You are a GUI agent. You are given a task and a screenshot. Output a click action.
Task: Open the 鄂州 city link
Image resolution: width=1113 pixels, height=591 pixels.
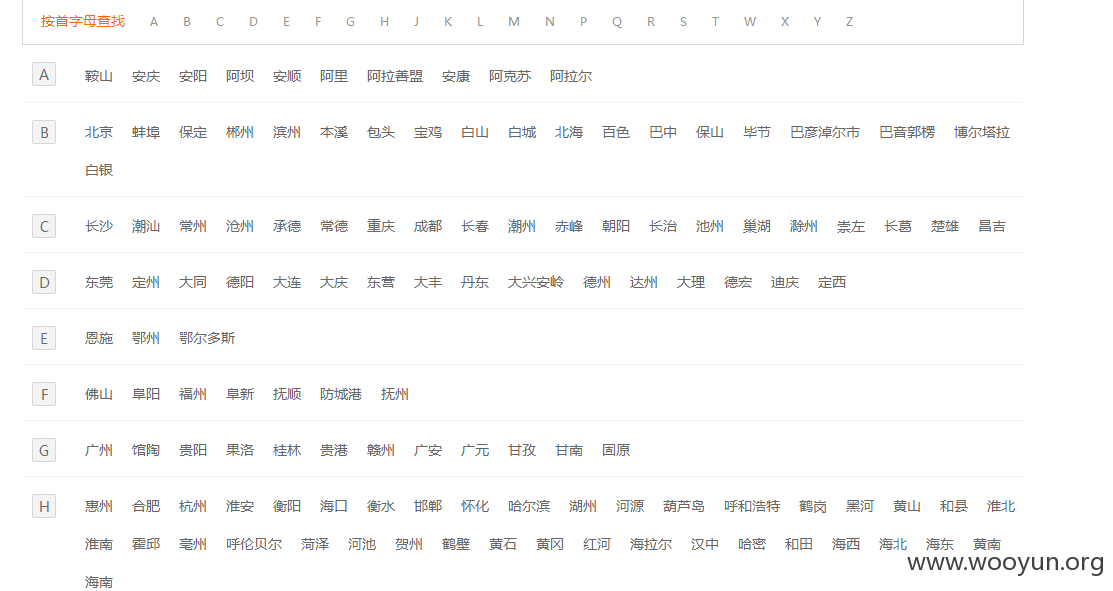[146, 338]
